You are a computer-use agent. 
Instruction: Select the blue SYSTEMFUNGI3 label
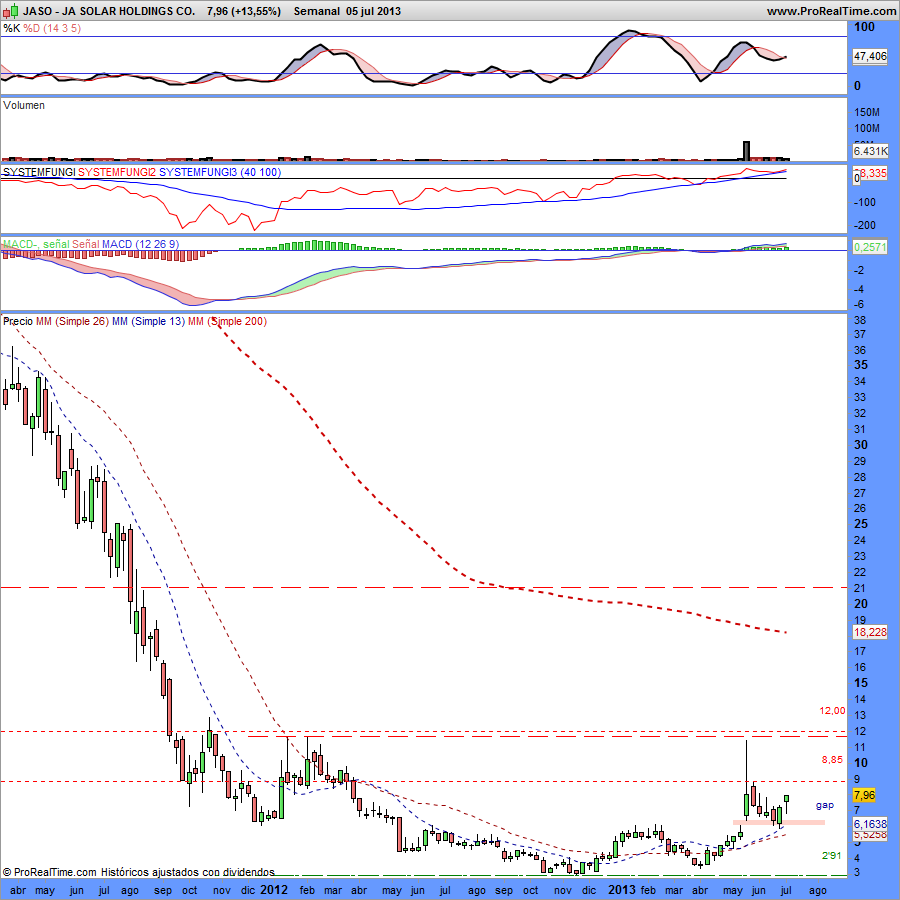tap(198, 172)
